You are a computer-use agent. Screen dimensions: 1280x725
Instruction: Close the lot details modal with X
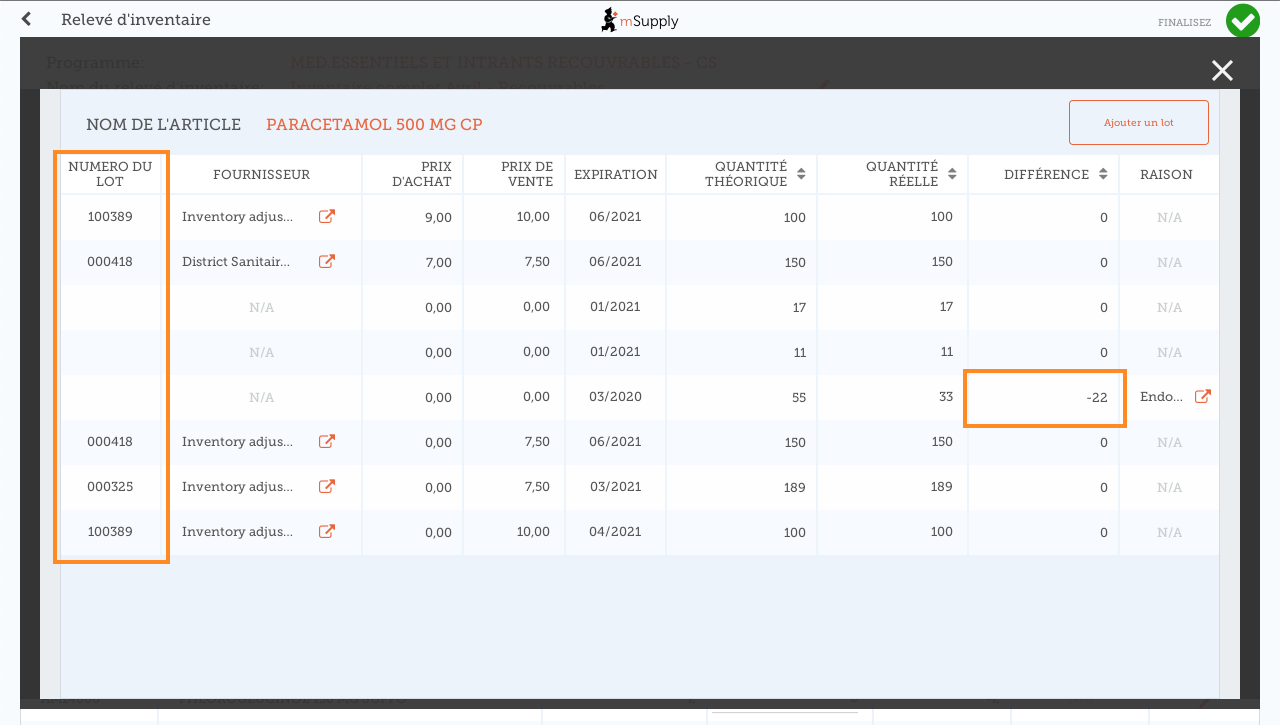[1222, 70]
